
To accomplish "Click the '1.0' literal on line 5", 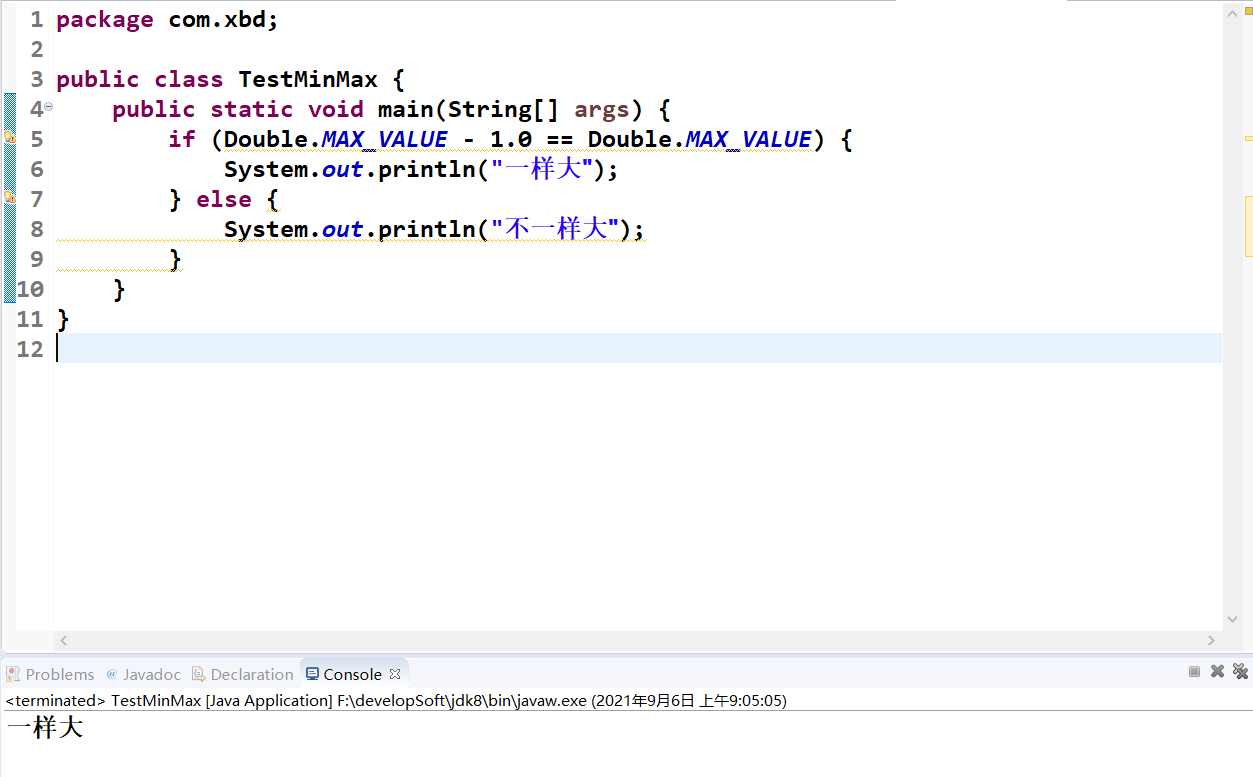I will pyautogui.click(x=511, y=139).
